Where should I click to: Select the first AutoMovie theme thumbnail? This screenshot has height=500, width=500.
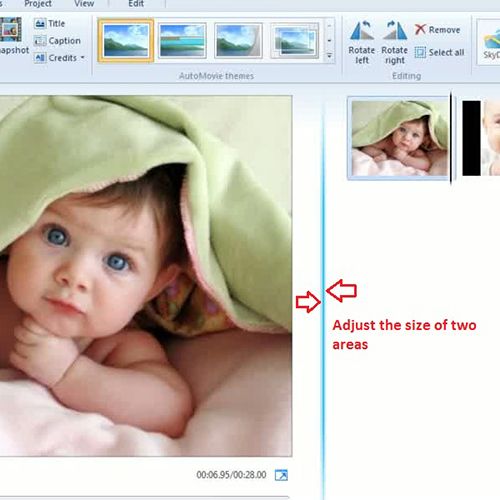coord(126,41)
